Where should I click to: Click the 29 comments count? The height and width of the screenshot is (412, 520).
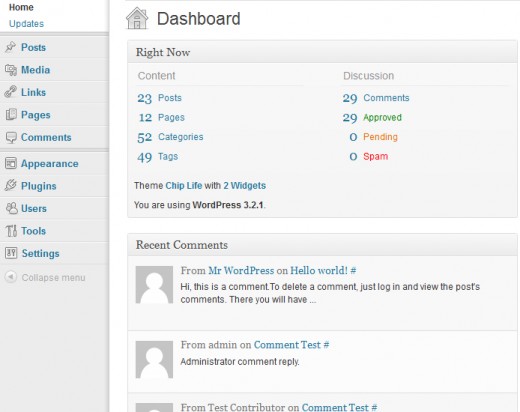(350, 98)
